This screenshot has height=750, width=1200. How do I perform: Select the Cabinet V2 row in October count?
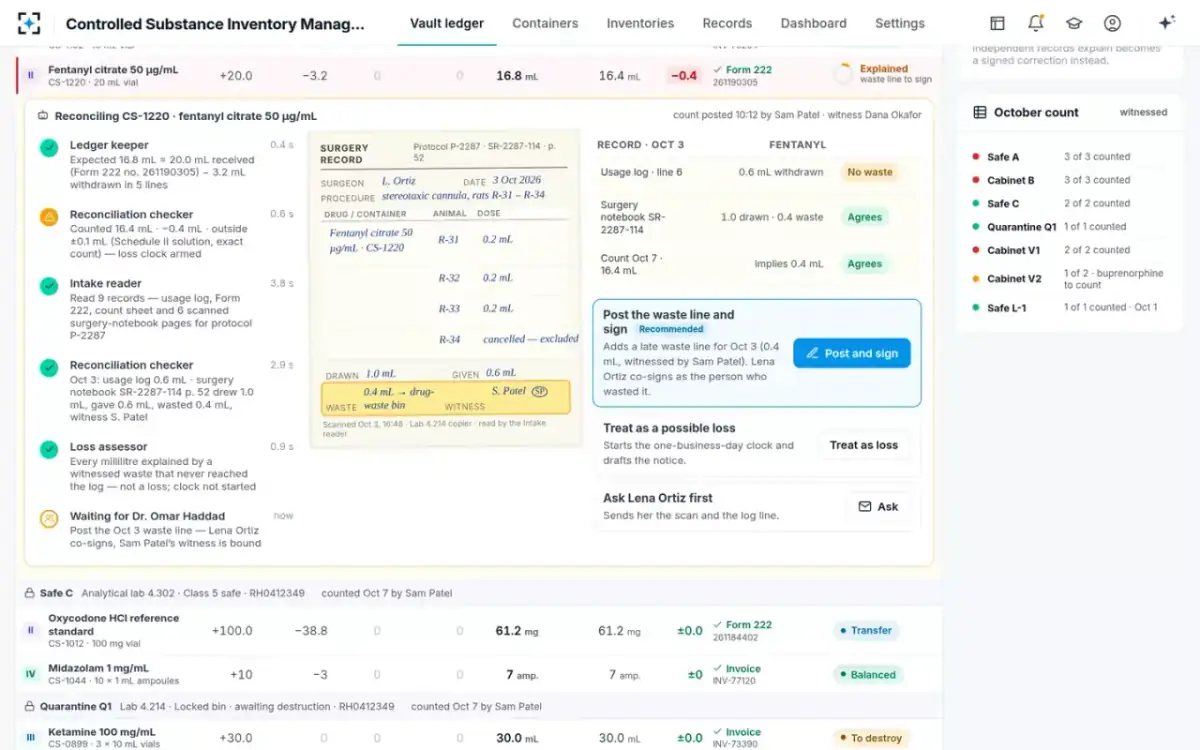click(1069, 279)
